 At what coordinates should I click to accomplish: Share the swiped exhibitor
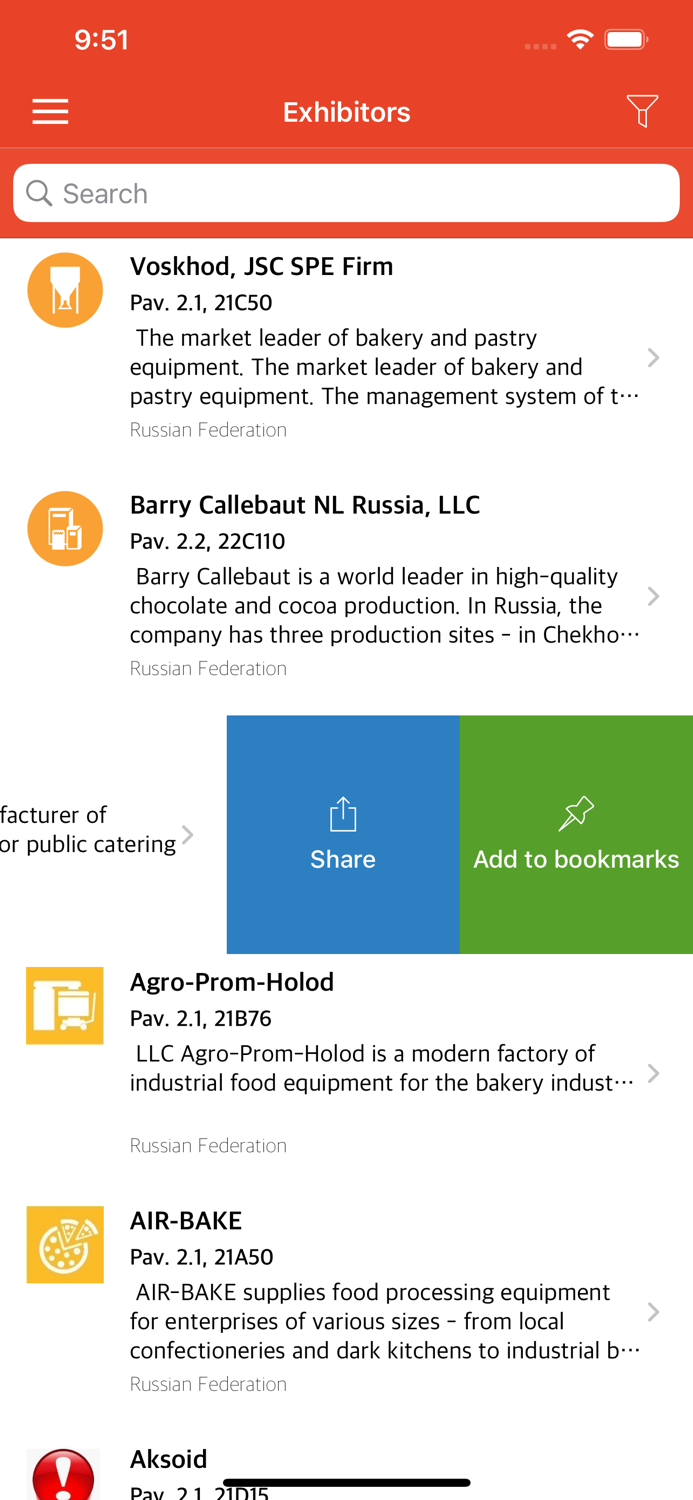(x=343, y=834)
